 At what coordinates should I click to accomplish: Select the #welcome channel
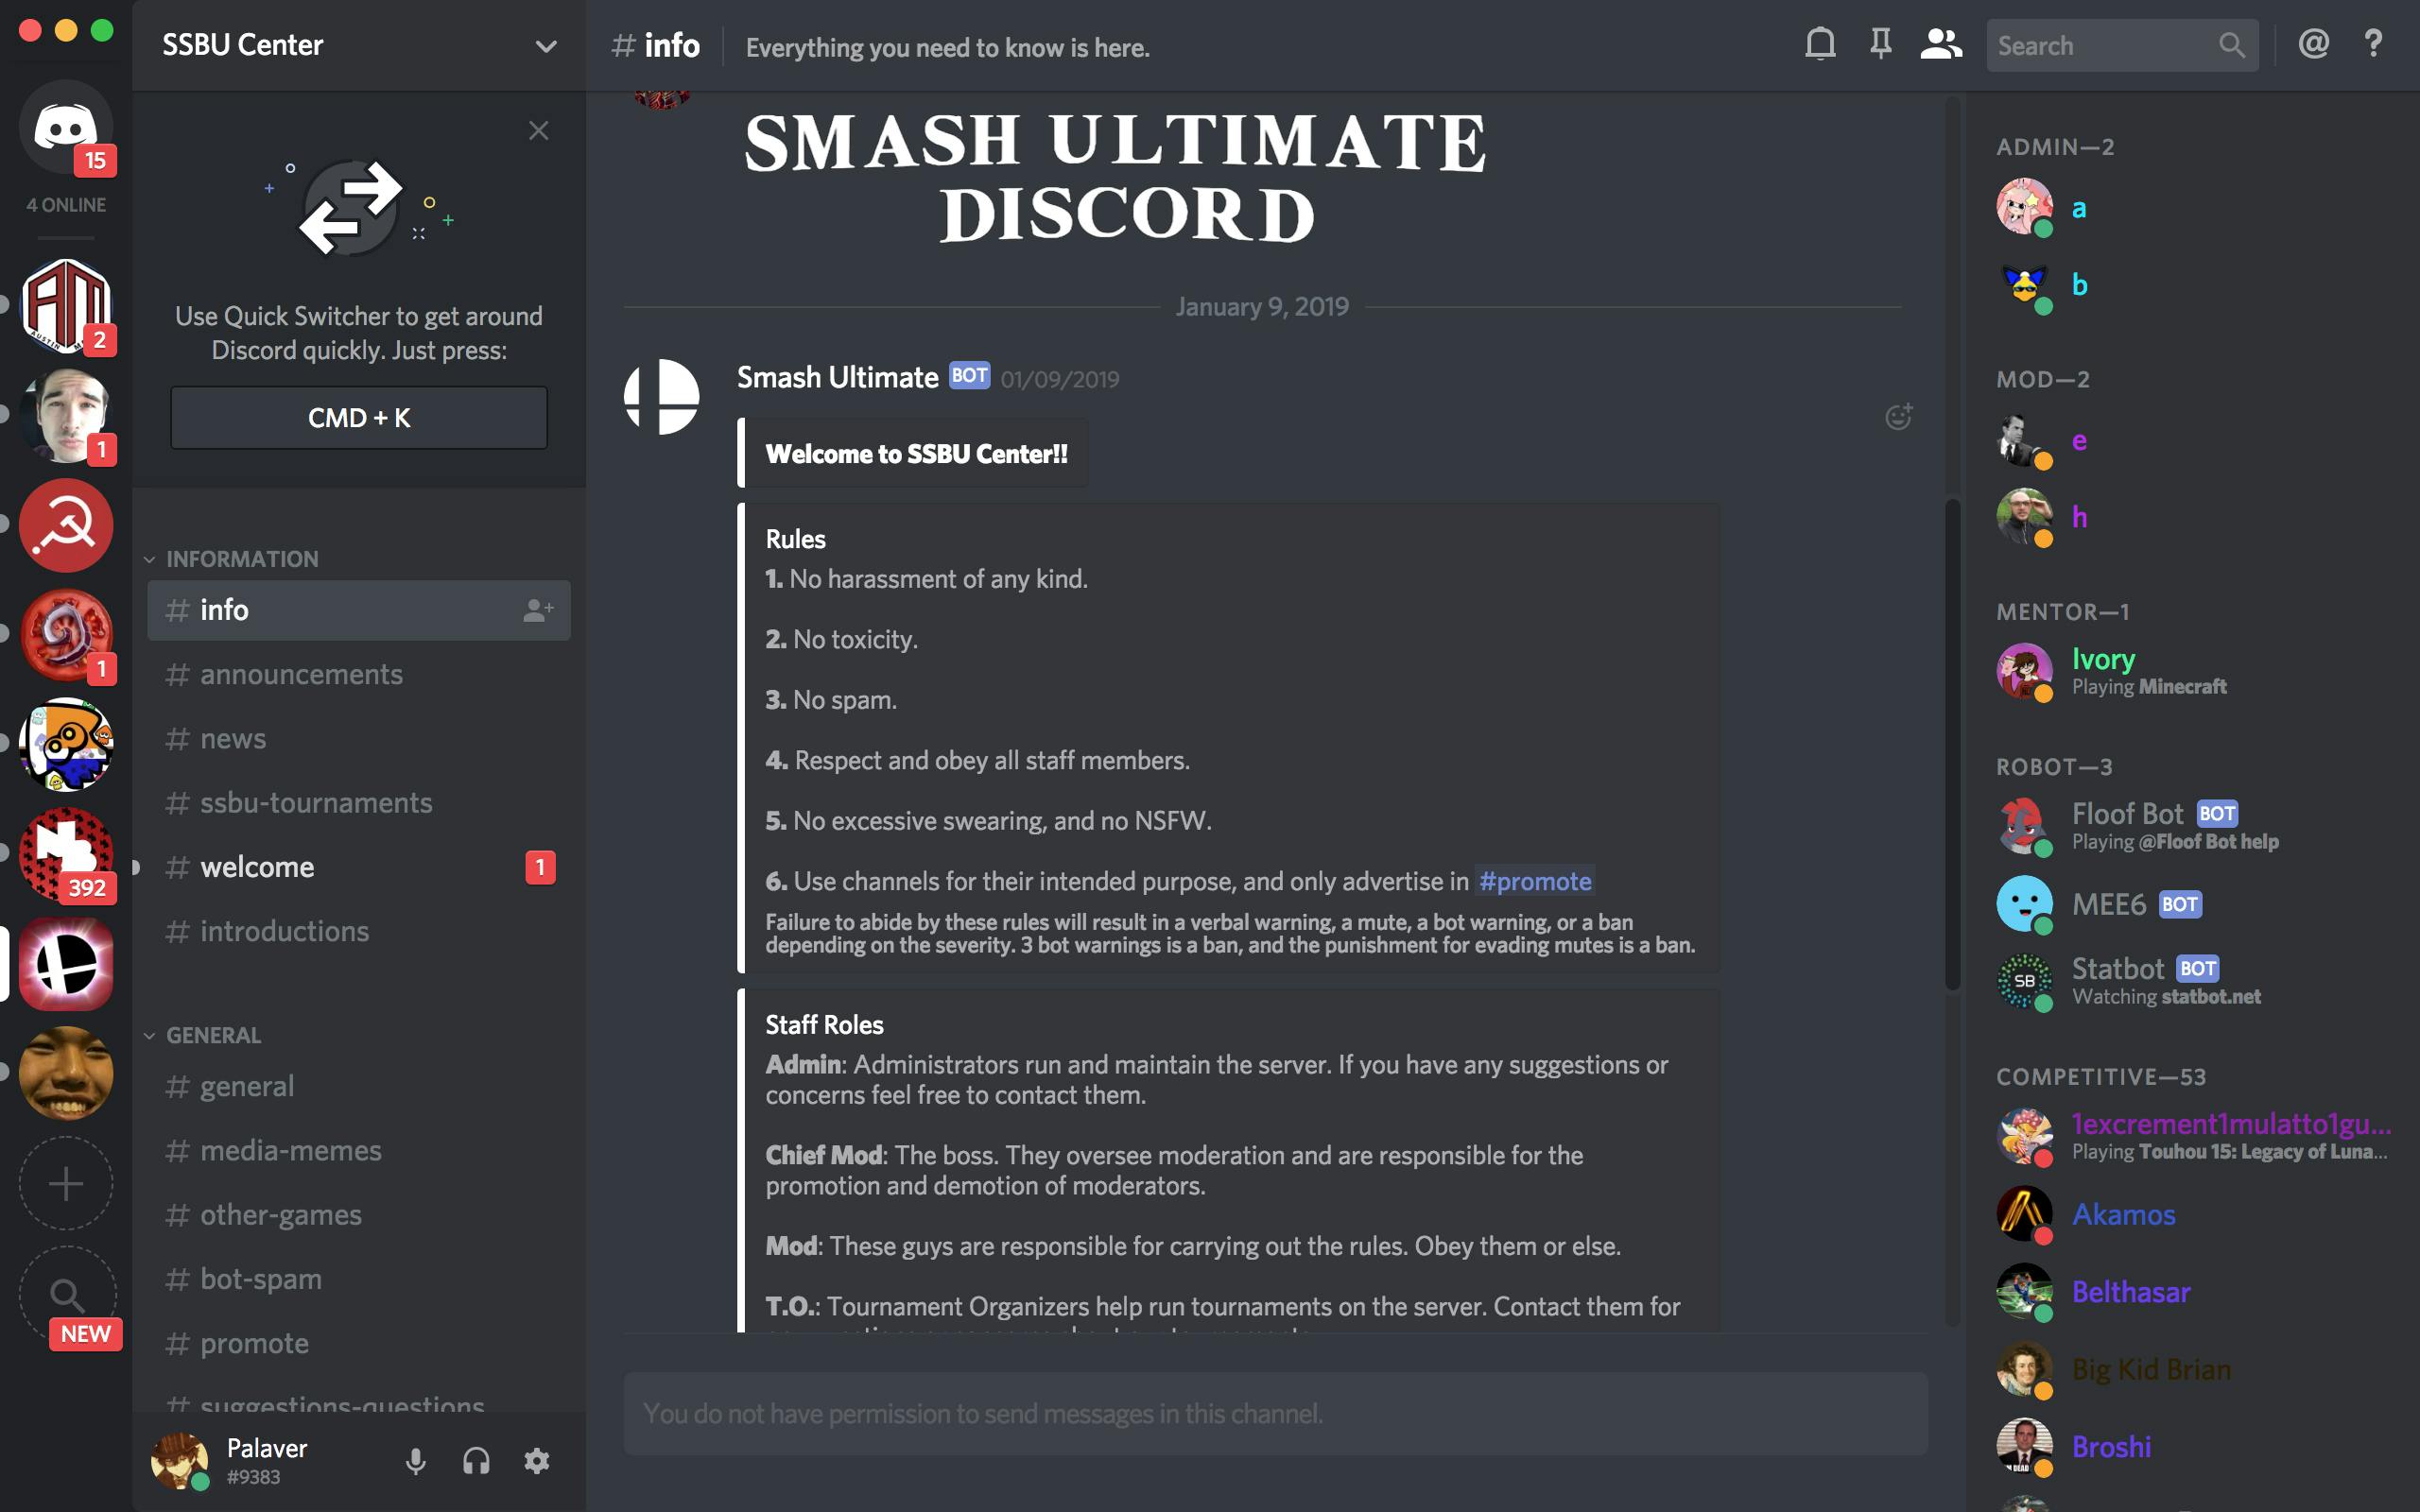[x=258, y=866]
